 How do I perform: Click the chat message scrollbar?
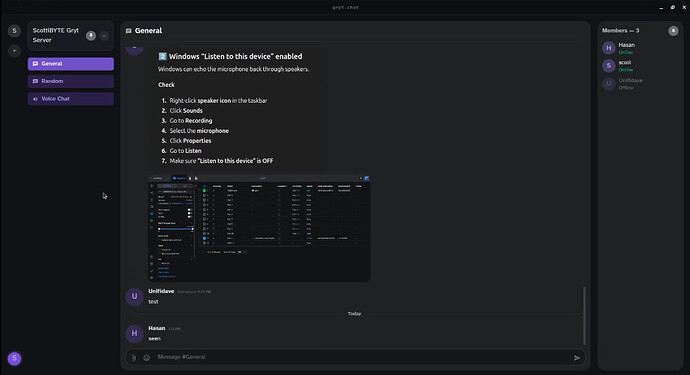click(584, 315)
